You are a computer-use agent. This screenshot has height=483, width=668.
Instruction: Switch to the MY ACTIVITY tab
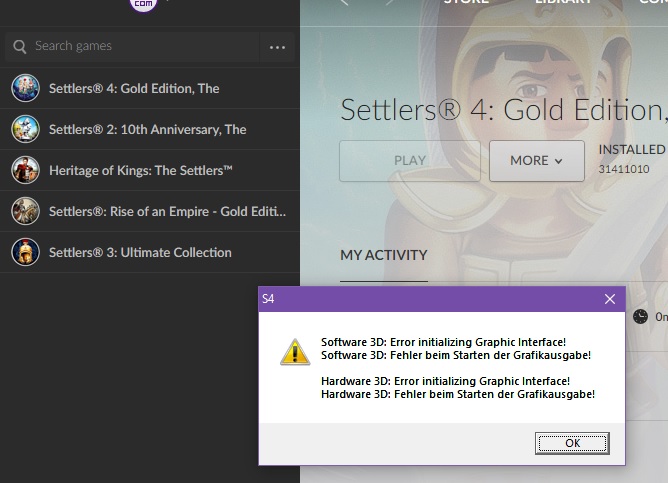(383, 255)
